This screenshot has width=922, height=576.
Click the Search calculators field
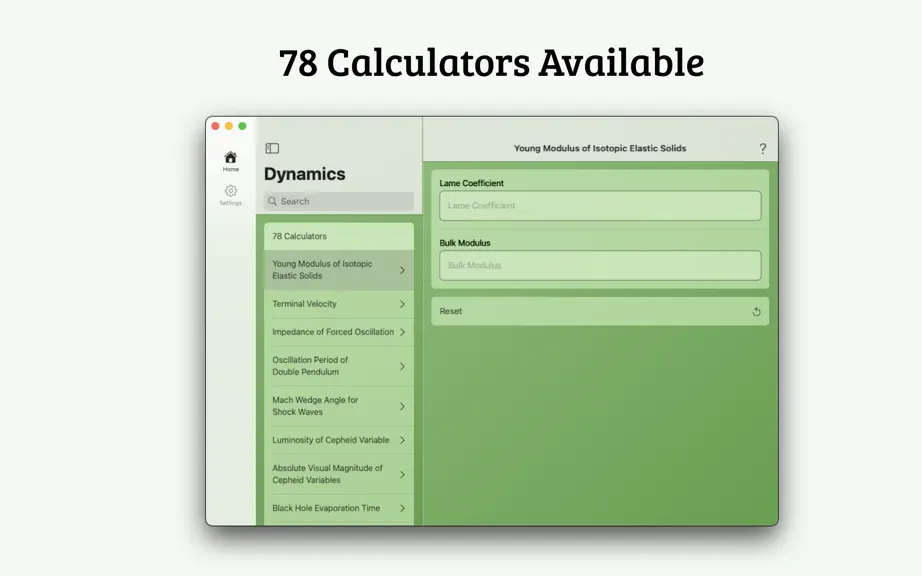tap(339, 201)
